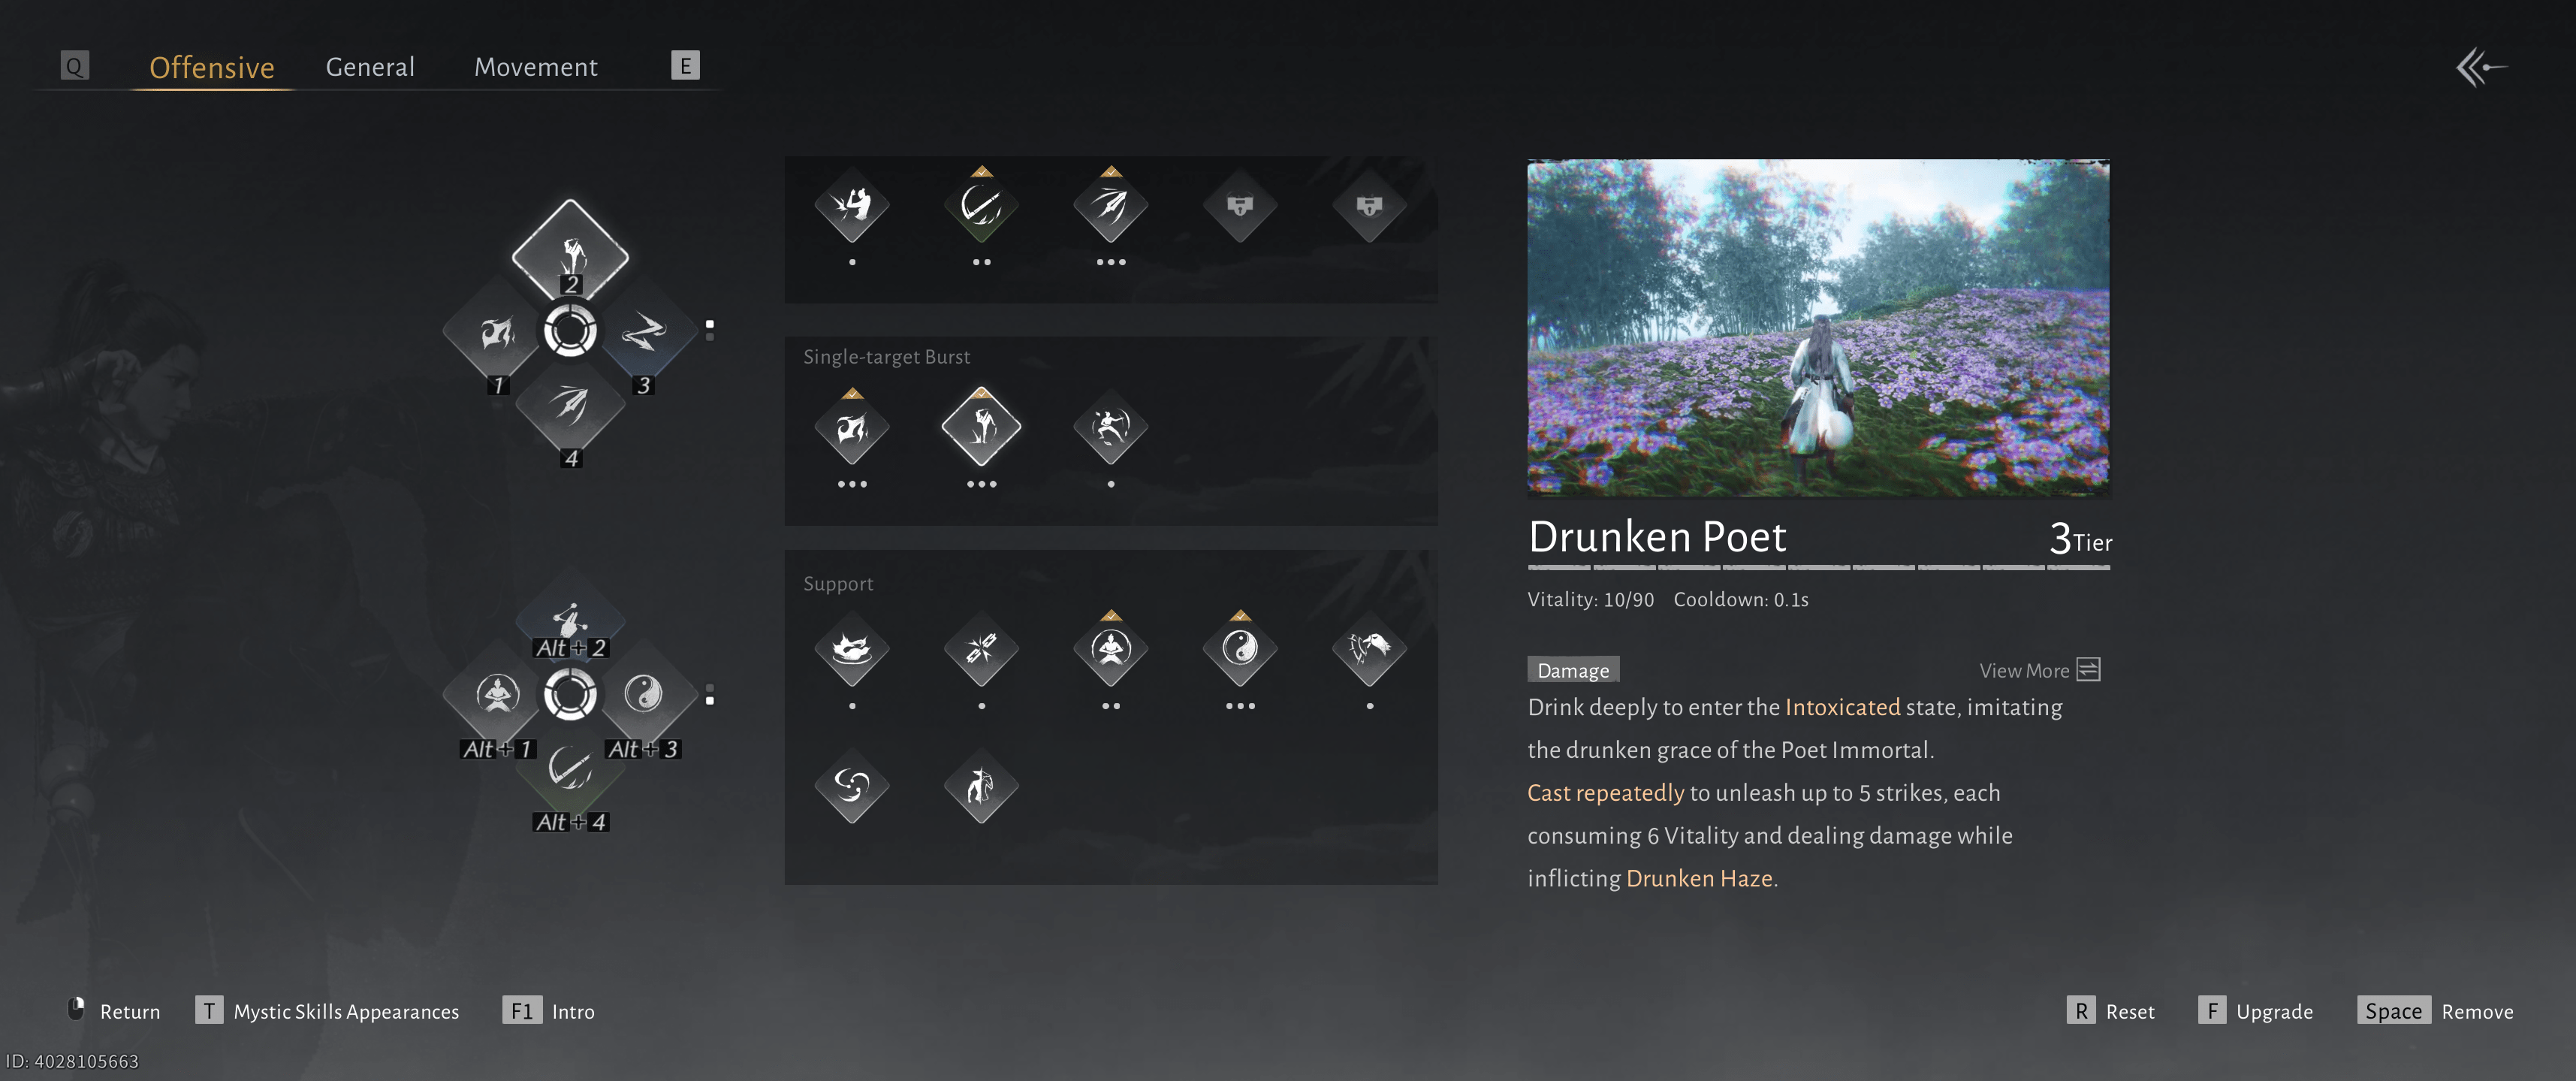Click the first locked skill slot
This screenshot has height=1081, width=2576.
coord(1240,206)
